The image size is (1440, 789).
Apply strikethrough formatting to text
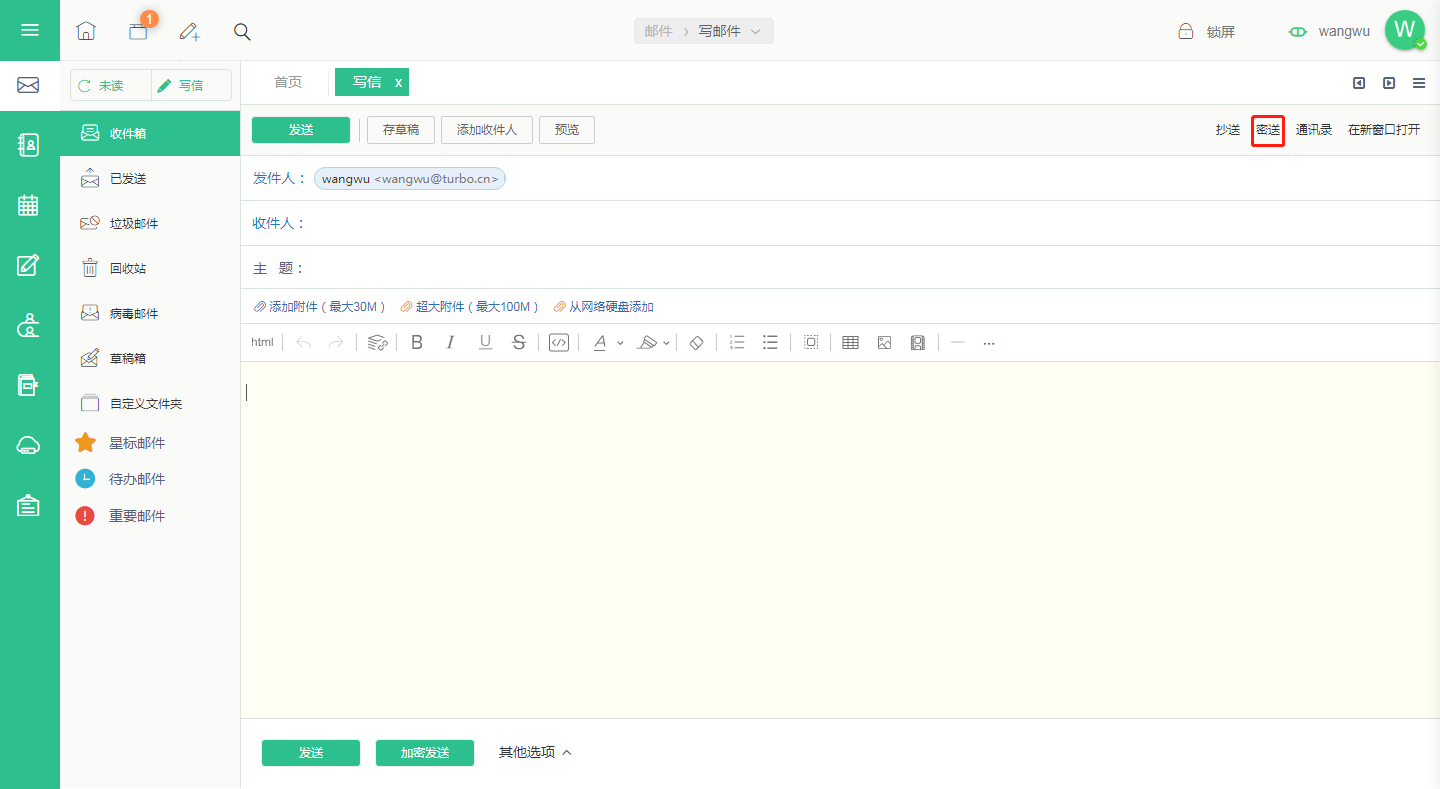click(518, 343)
